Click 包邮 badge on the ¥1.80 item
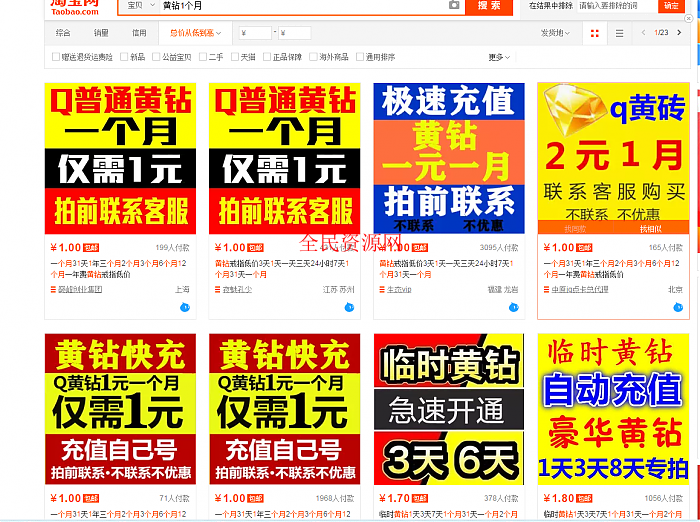700x522 pixels. [584, 498]
